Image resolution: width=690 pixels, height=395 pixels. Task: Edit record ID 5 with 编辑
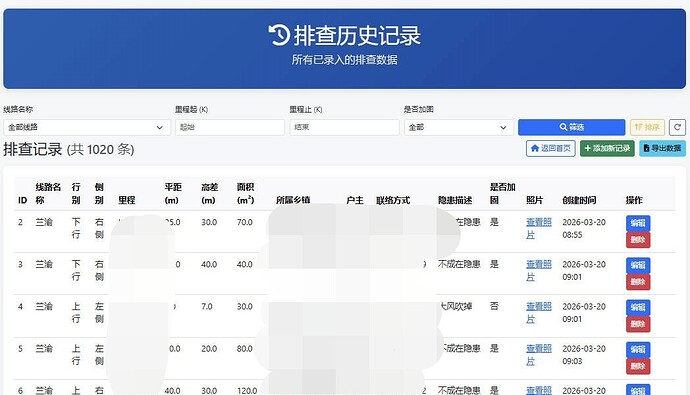click(638, 350)
